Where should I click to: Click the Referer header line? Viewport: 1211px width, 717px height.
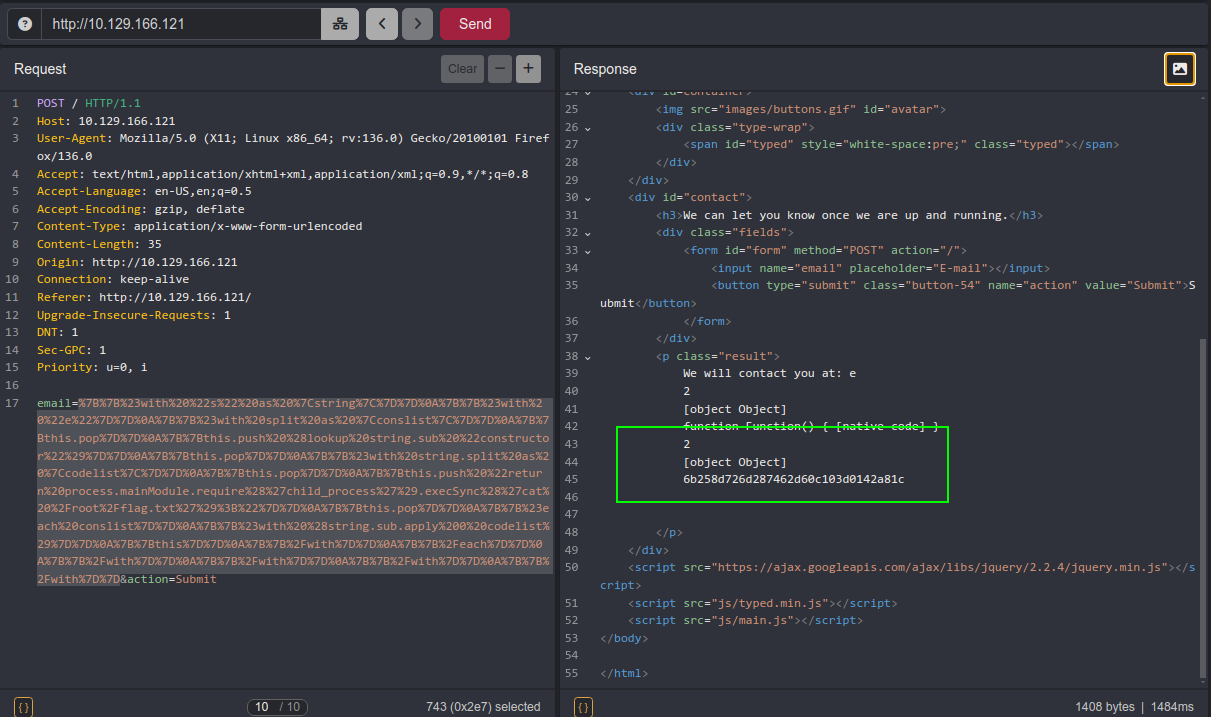(x=144, y=297)
